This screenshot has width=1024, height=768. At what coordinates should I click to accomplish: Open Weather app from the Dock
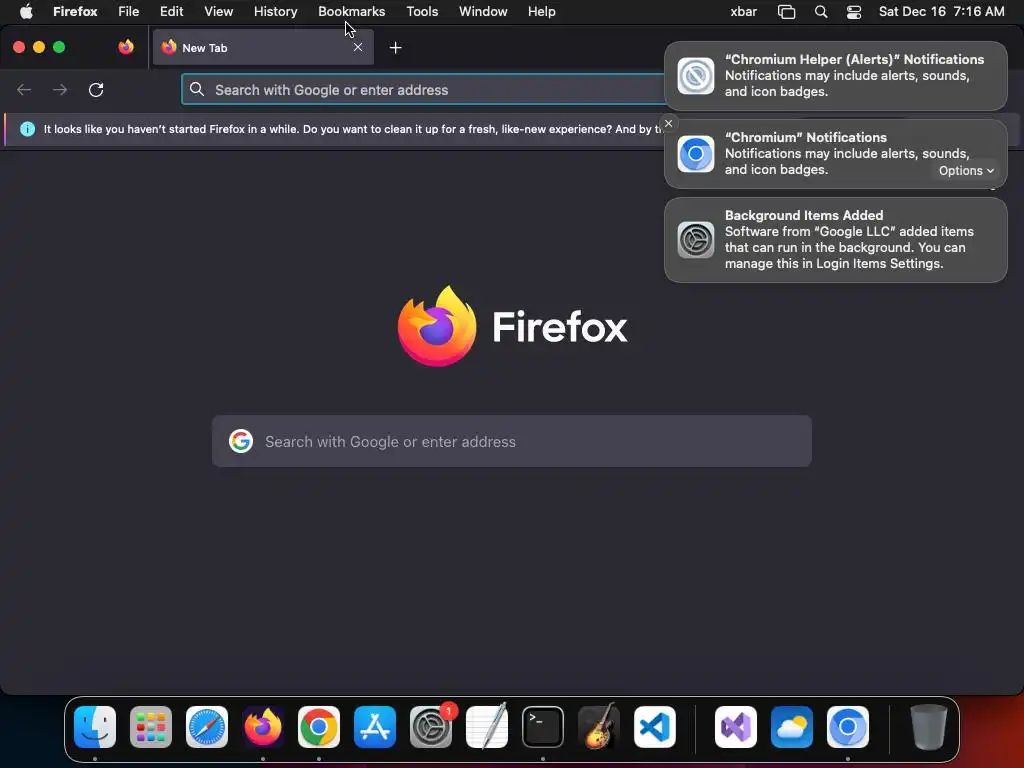792,727
